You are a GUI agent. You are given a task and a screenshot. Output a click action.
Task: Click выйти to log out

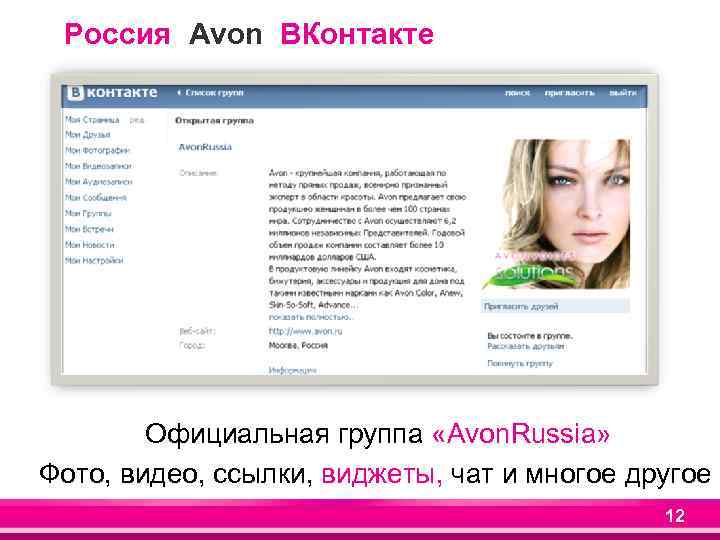(623, 93)
